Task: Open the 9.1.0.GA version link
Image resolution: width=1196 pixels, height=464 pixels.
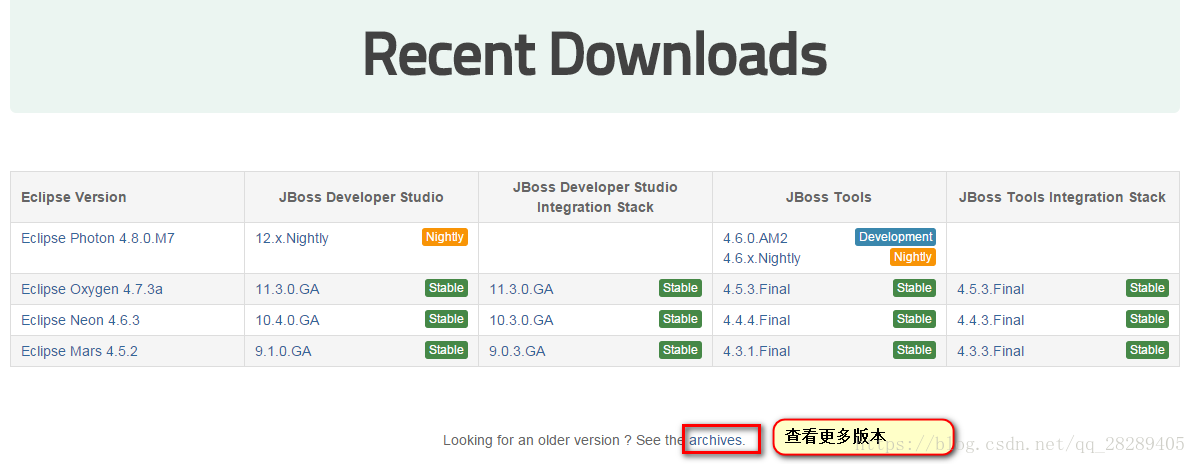Action: coord(283,351)
